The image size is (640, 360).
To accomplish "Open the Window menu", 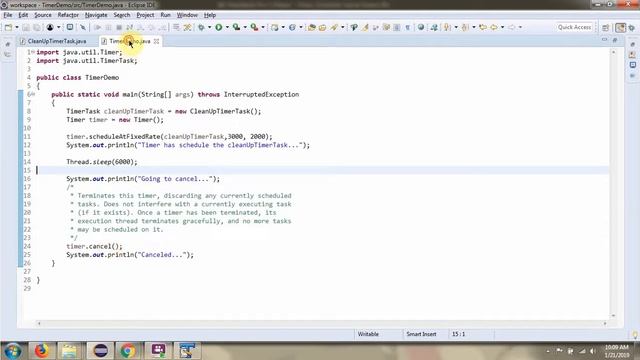I will [x=187, y=15].
